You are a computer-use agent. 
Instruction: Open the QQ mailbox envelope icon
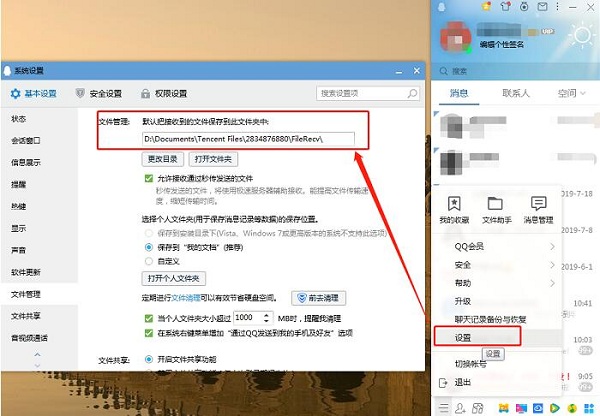(542, 7)
